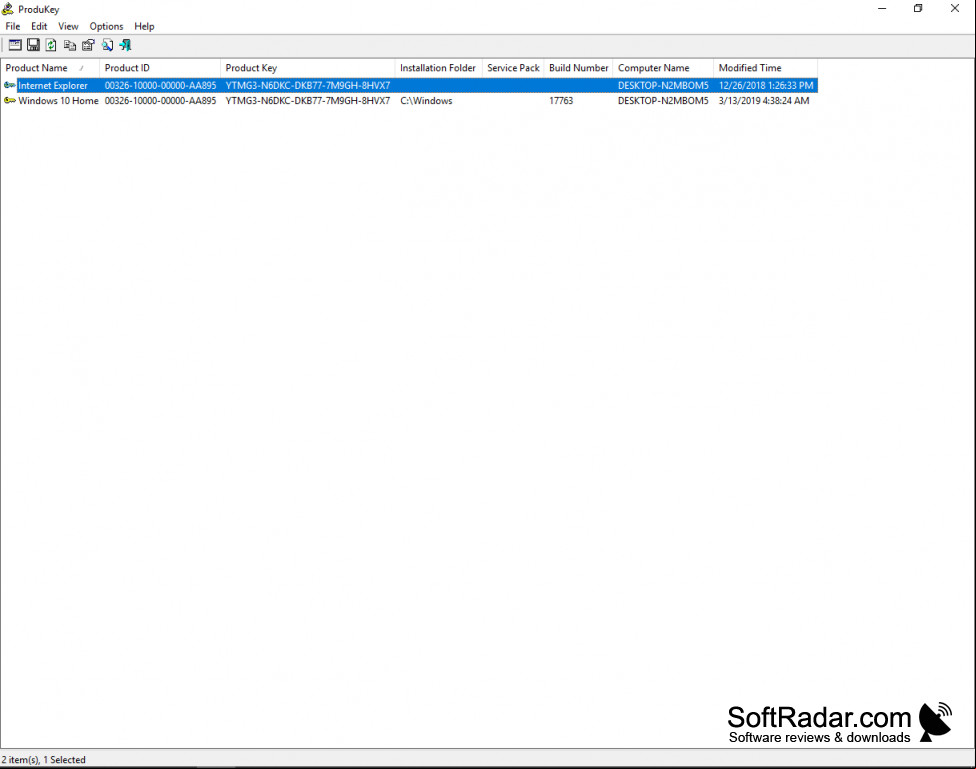Click the key icon beside Windows 10 Home
The height and width of the screenshot is (769, 976).
pos(10,101)
